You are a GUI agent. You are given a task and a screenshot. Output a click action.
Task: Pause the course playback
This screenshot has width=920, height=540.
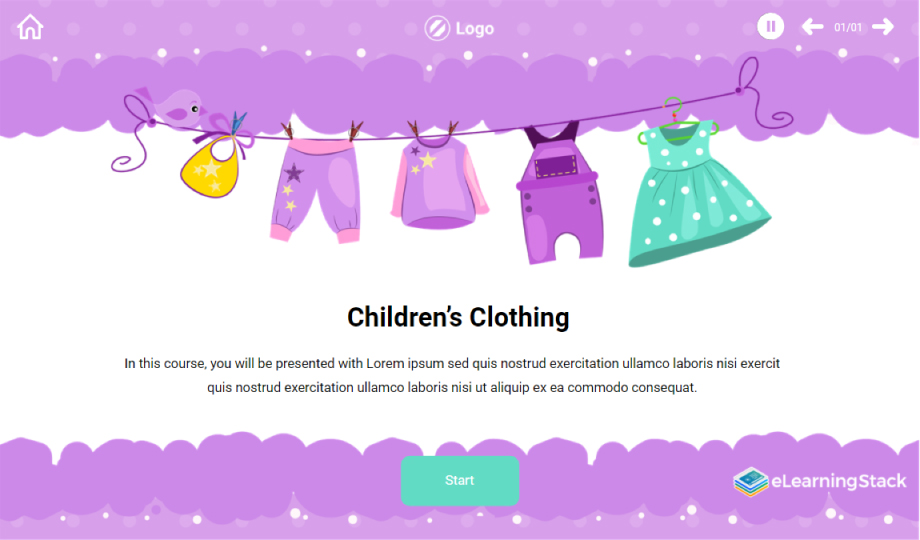click(x=770, y=26)
